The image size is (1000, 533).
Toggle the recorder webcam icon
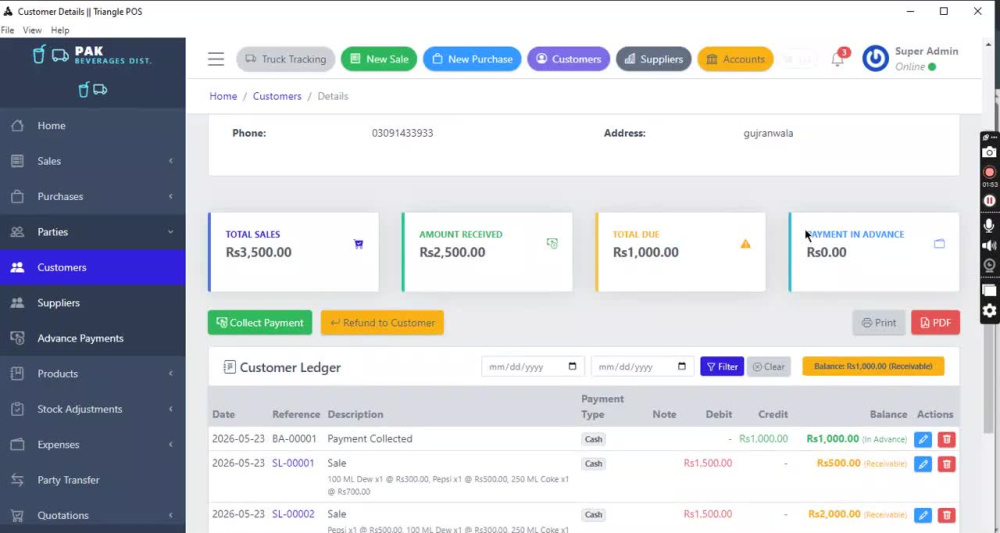pos(989,266)
